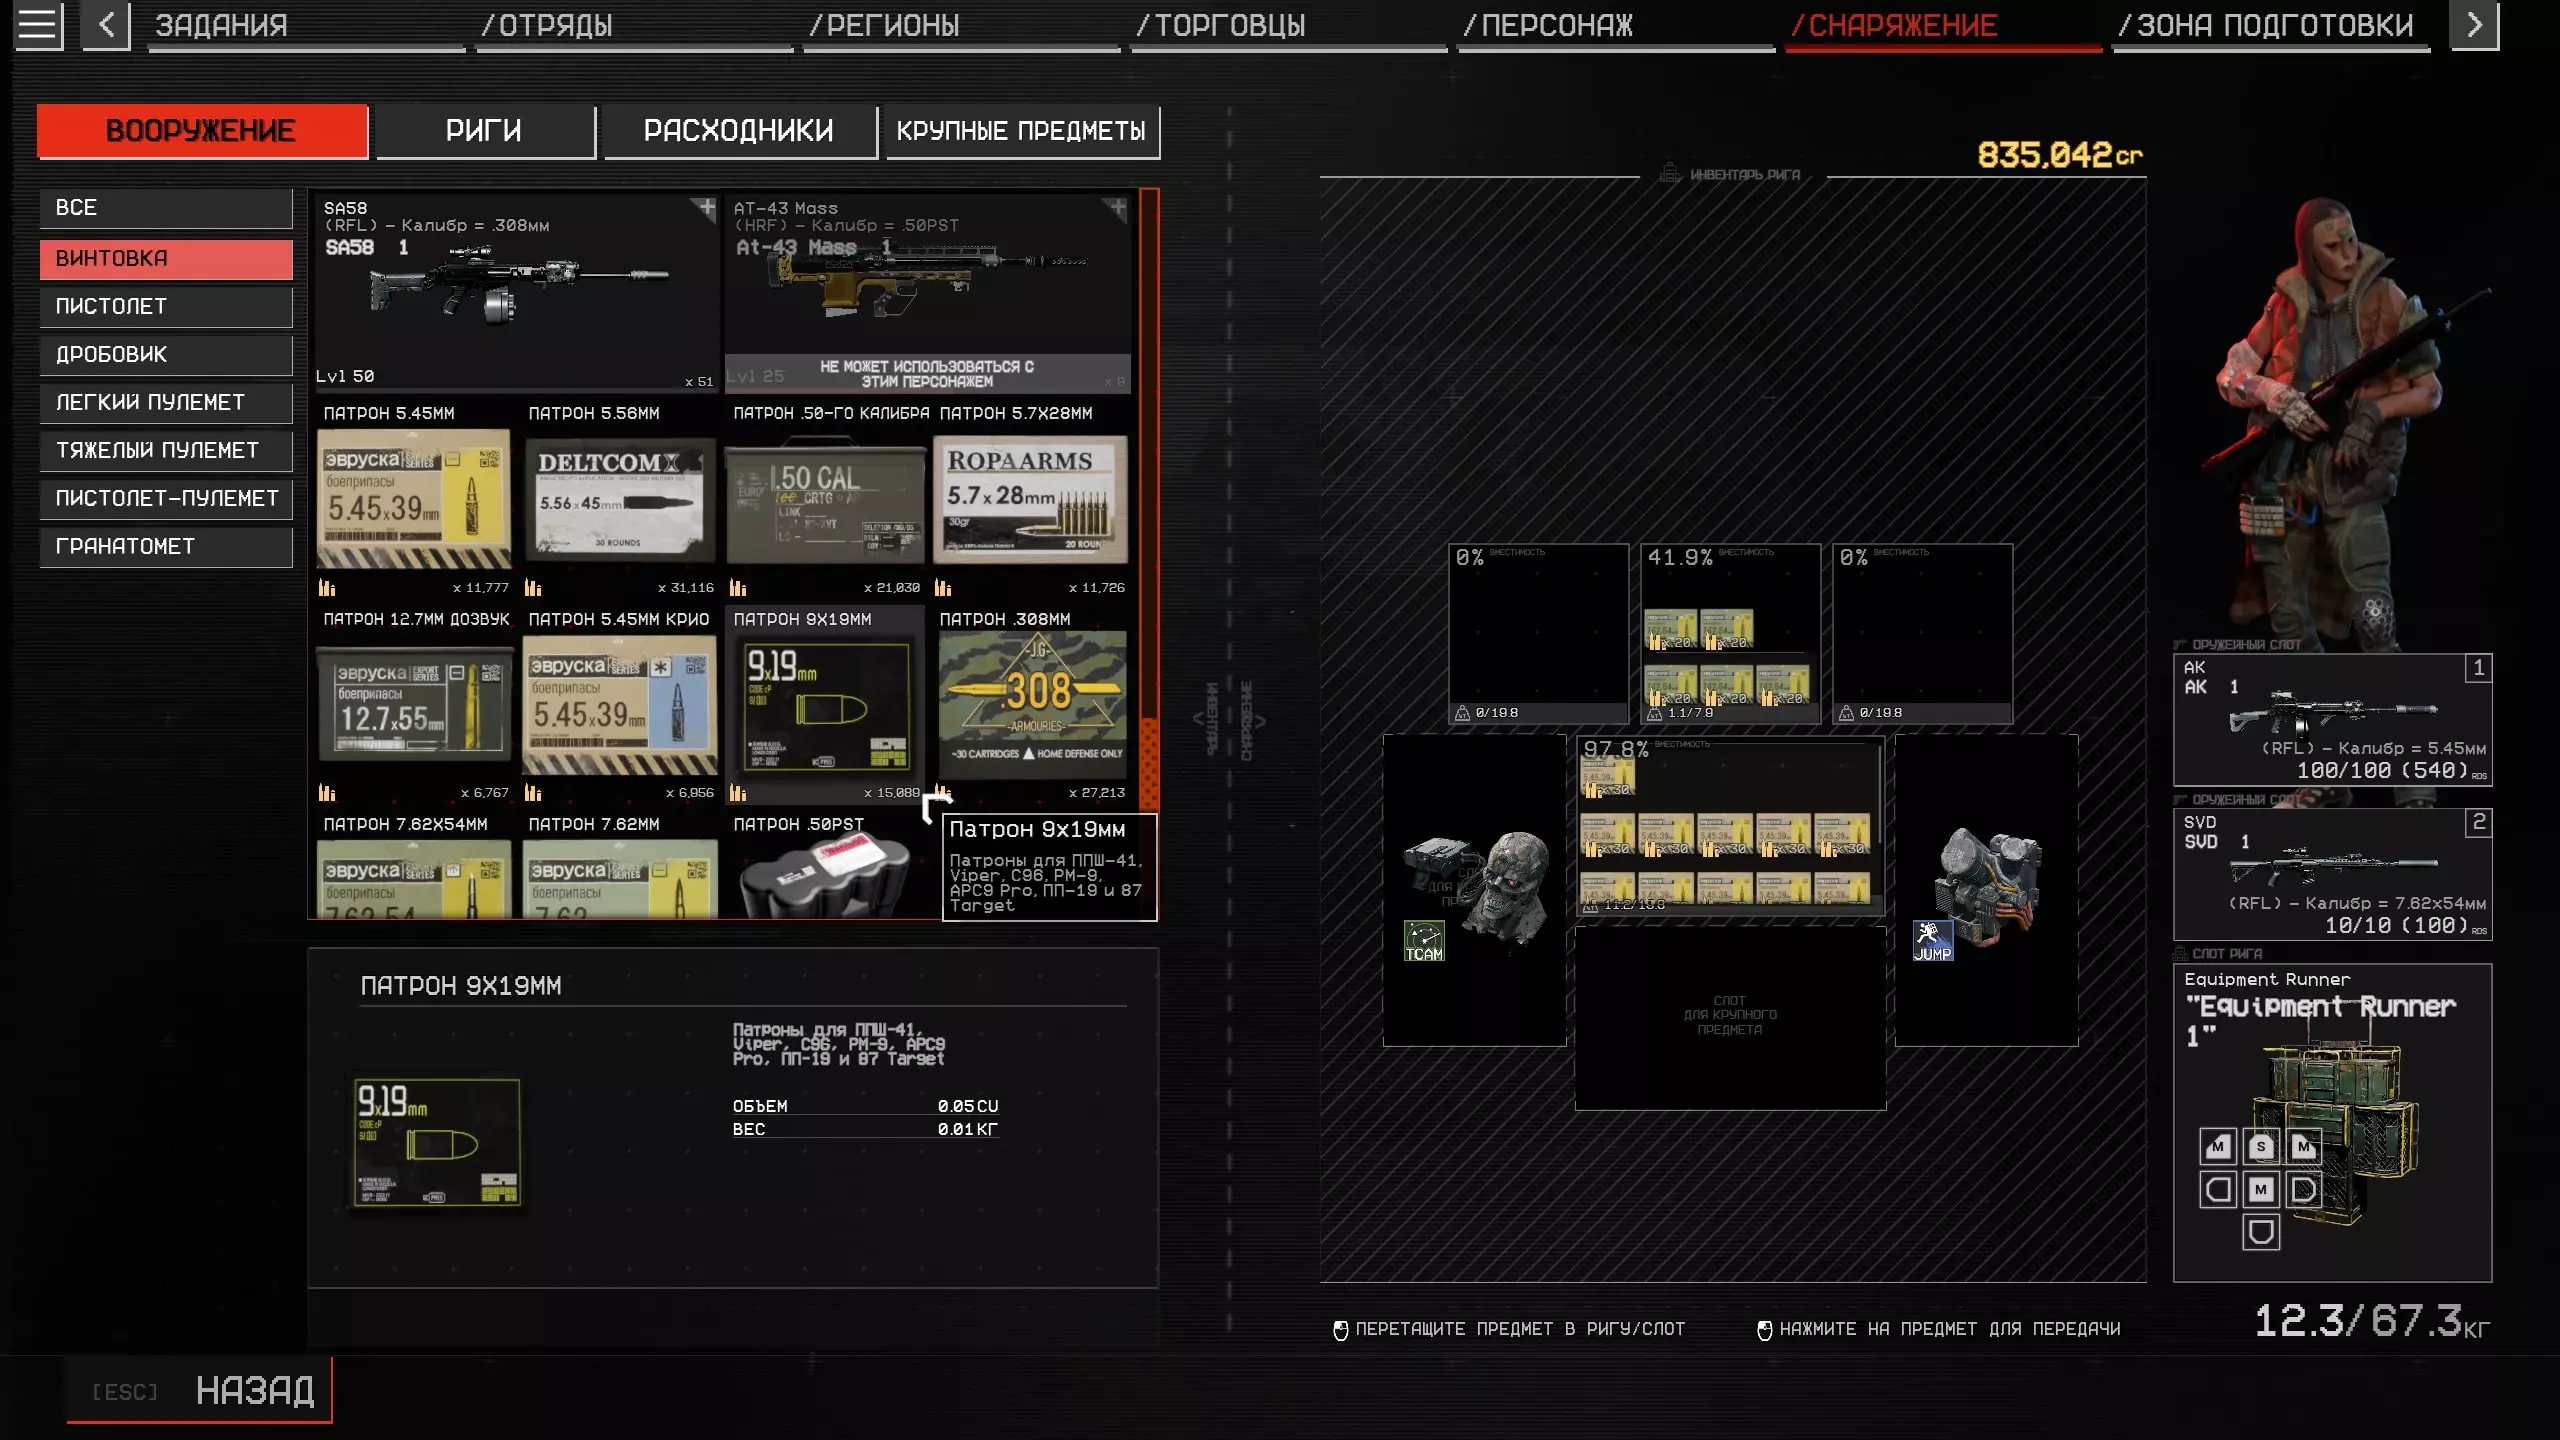This screenshot has width=2560, height=1440.
Task: Filter weapons by Гранатомет category
Action: coord(166,547)
